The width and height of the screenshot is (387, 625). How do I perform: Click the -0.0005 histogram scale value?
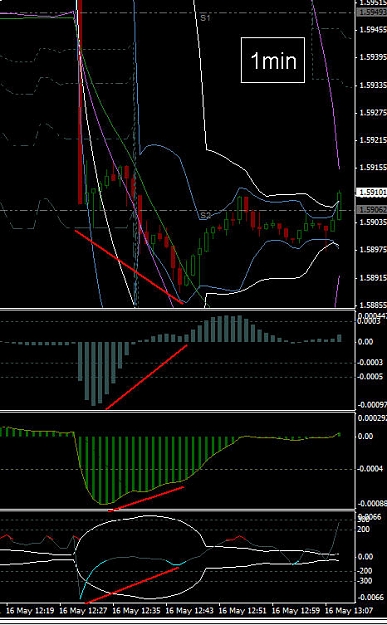(371, 377)
